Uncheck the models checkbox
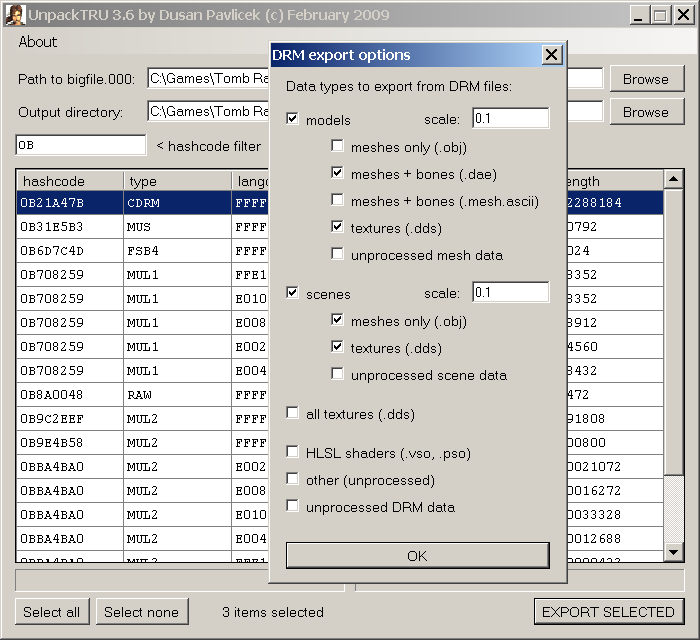Screen dimensions: 700x640 [293, 120]
